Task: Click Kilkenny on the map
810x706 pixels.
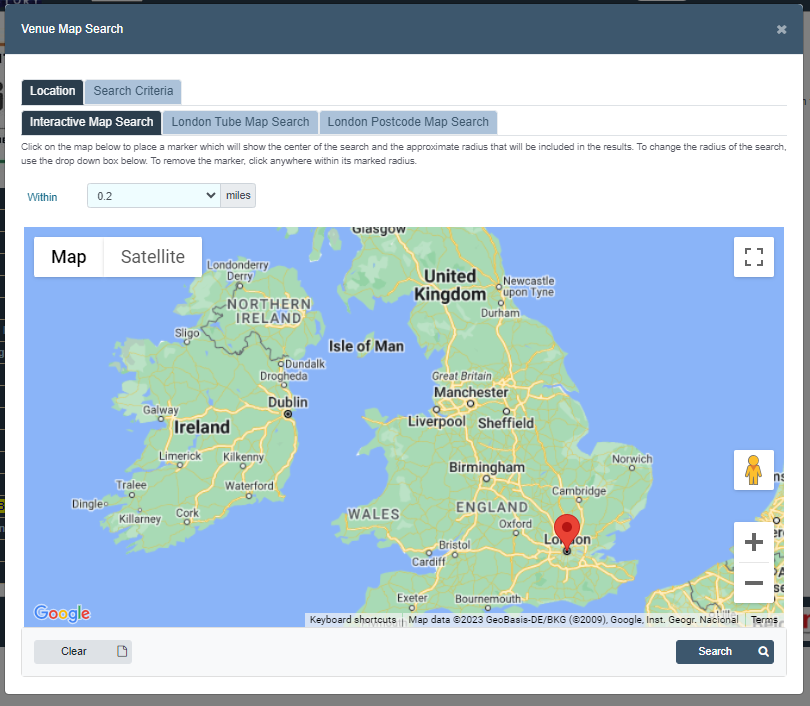Action: 243,457
